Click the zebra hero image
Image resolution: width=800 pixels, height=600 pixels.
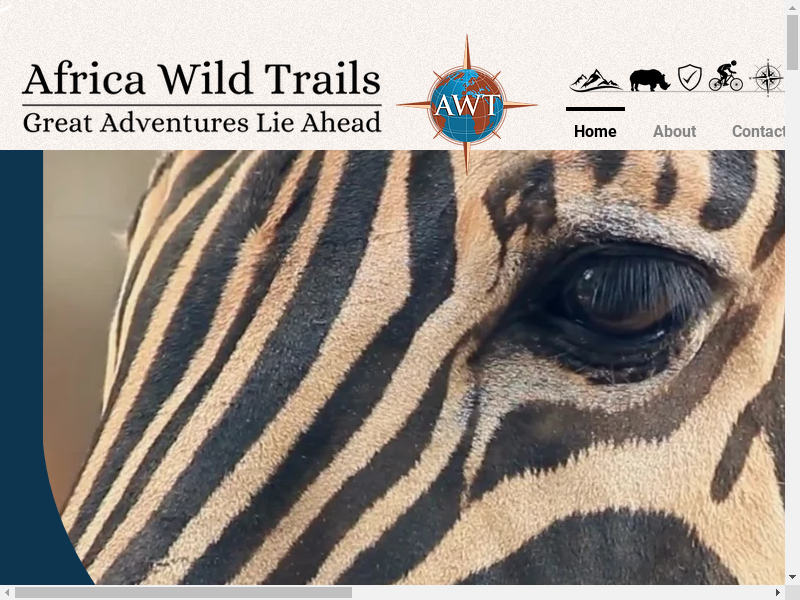pos(414,367)
